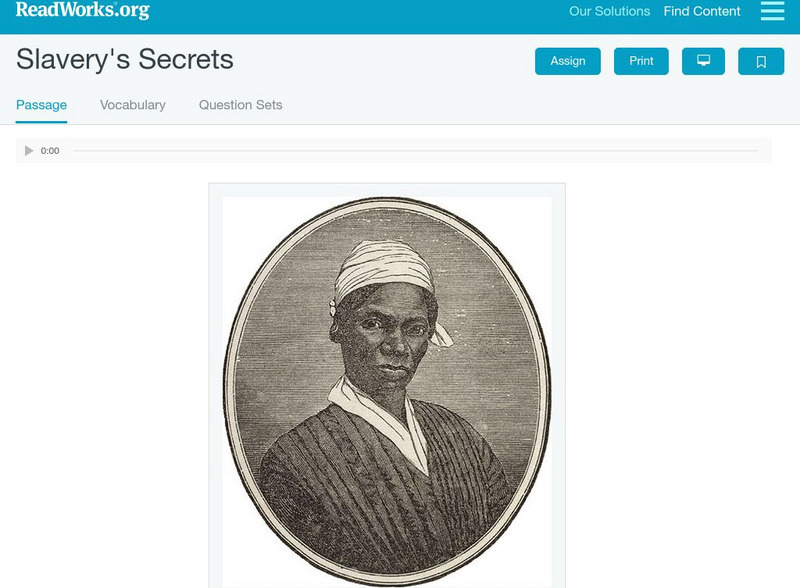The height and width of the screenshot is (588, 800).
Task: Click the 0:00 audio time label
Action: (x=50, y=151)
